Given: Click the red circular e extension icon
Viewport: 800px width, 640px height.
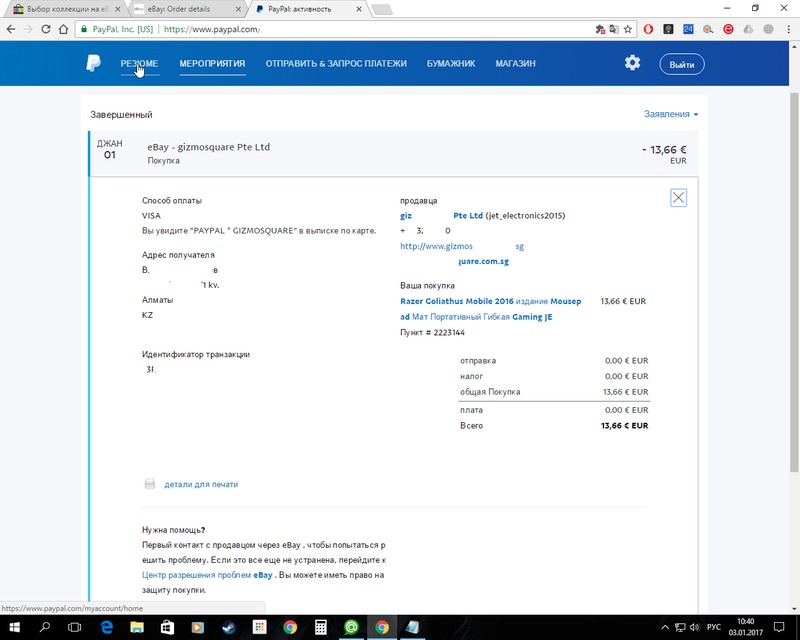Looking at the screenshot, I should tap(728, 29).
